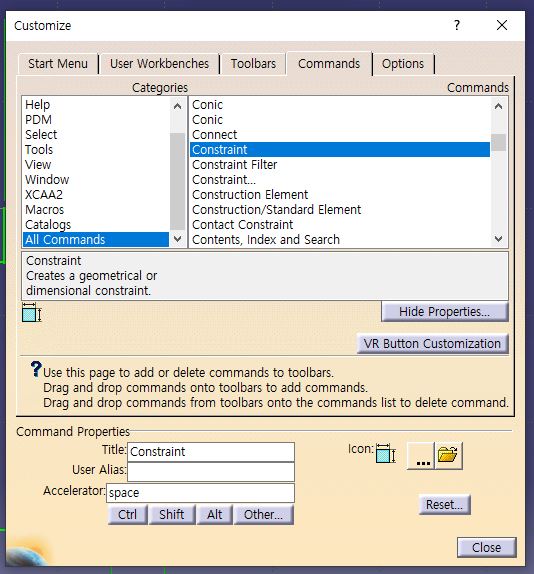The image size is (534, 574).
Task: Close the Customize dialog with X
Action: pyautogui.click(x=502, y=25)
